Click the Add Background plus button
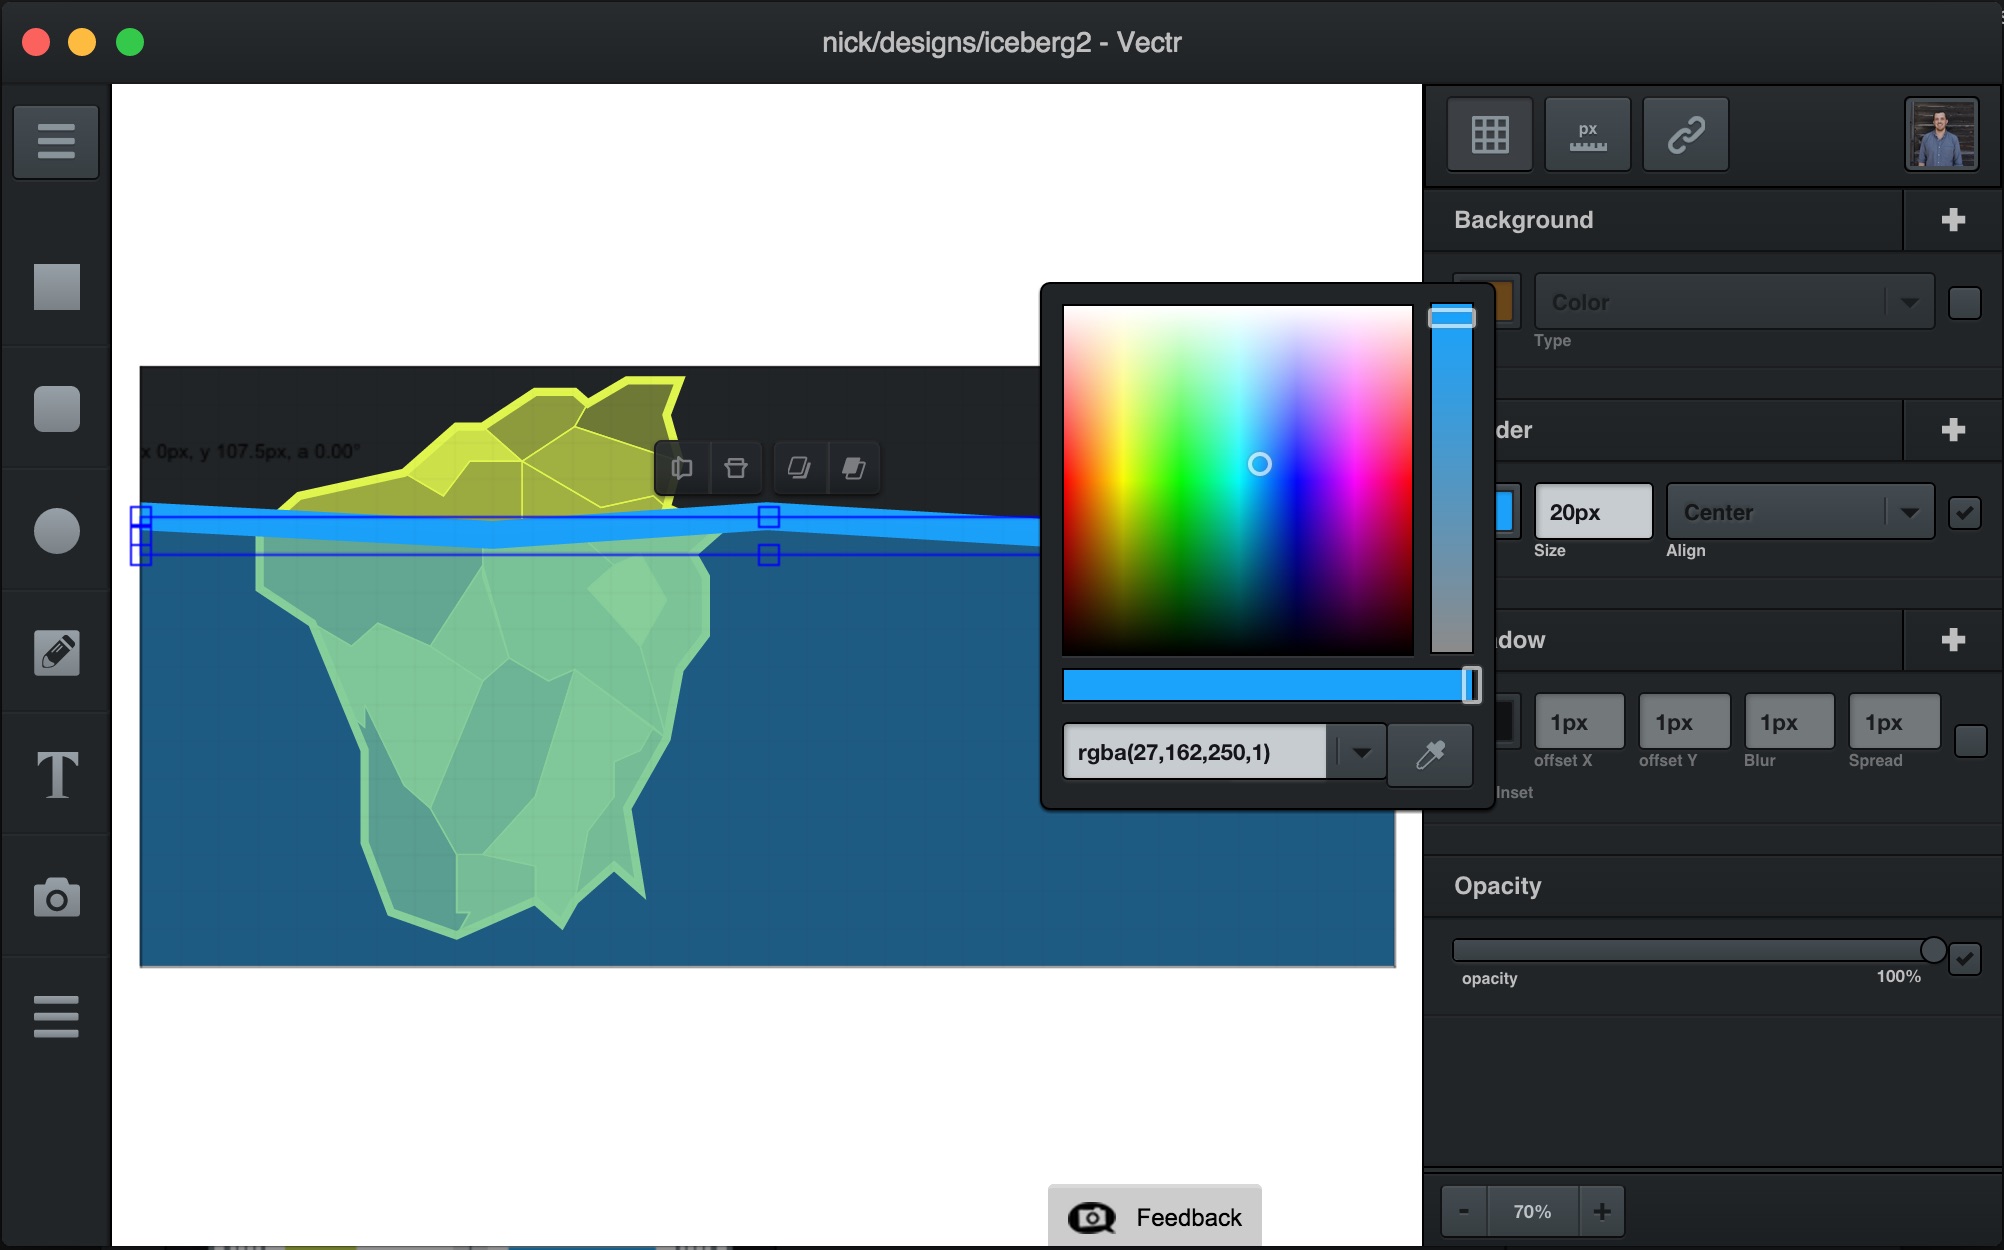Image resolution: width=2004 pixels, height=1250 pixels. tap(1955, 217)
